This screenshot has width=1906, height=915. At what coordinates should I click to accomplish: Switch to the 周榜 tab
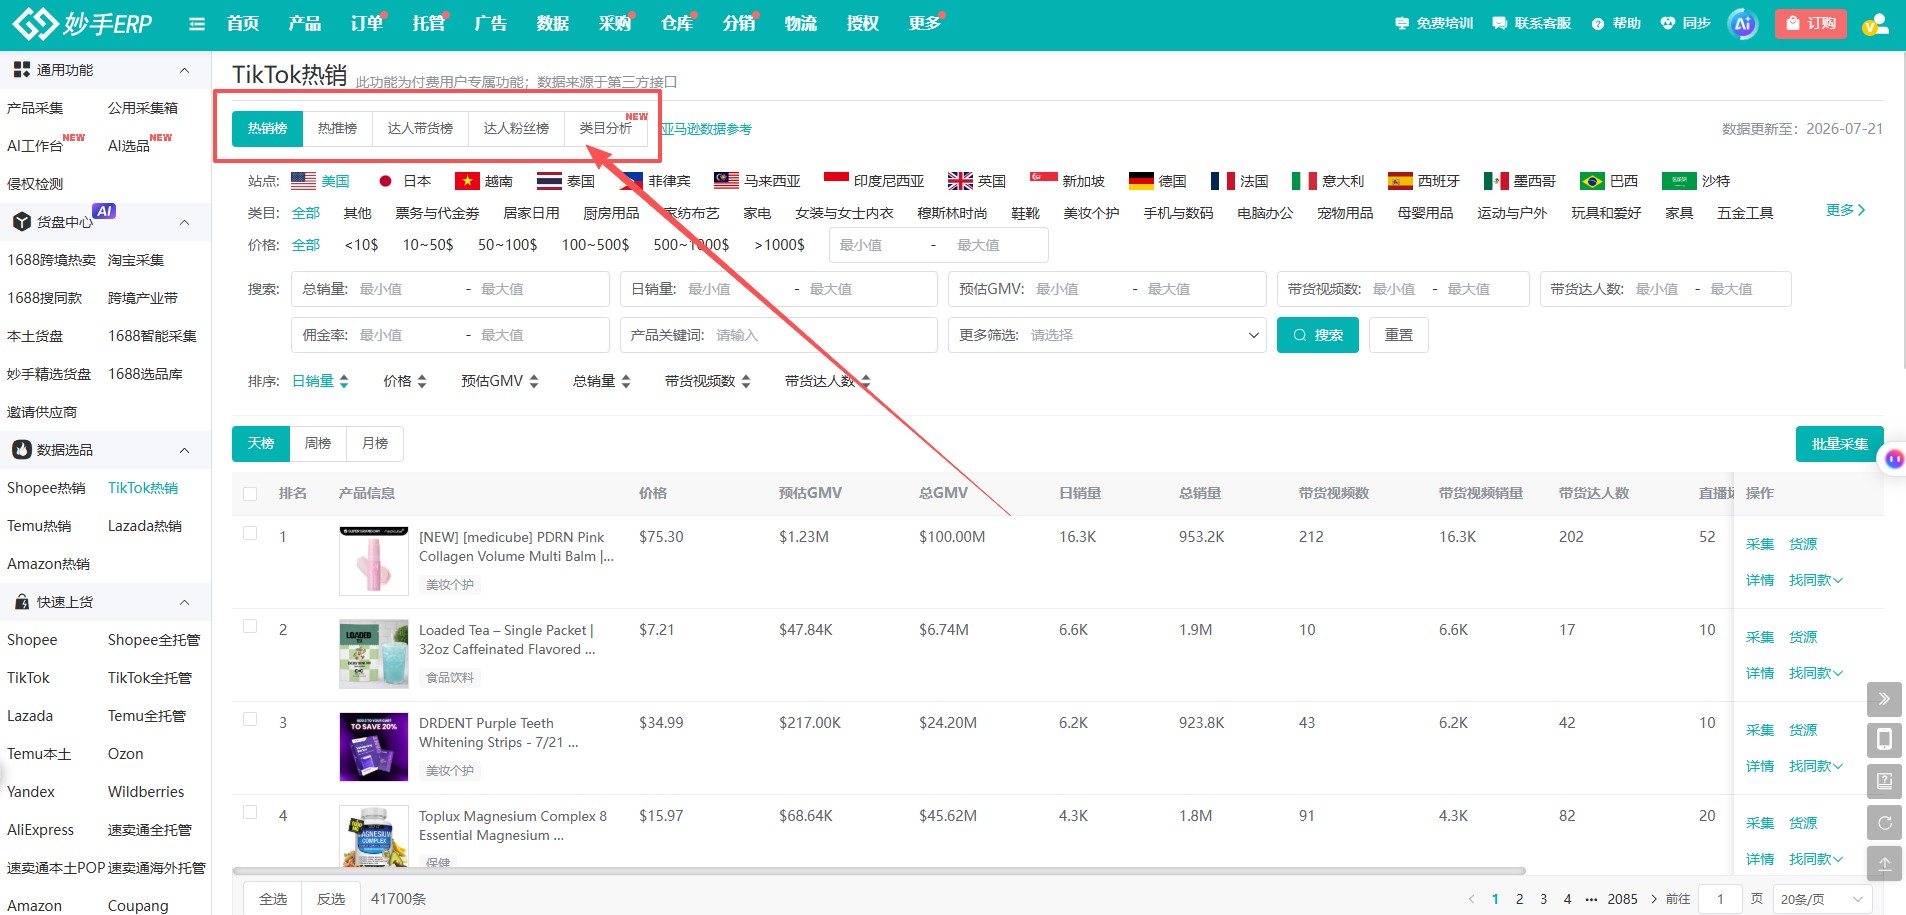coord(318,443)
